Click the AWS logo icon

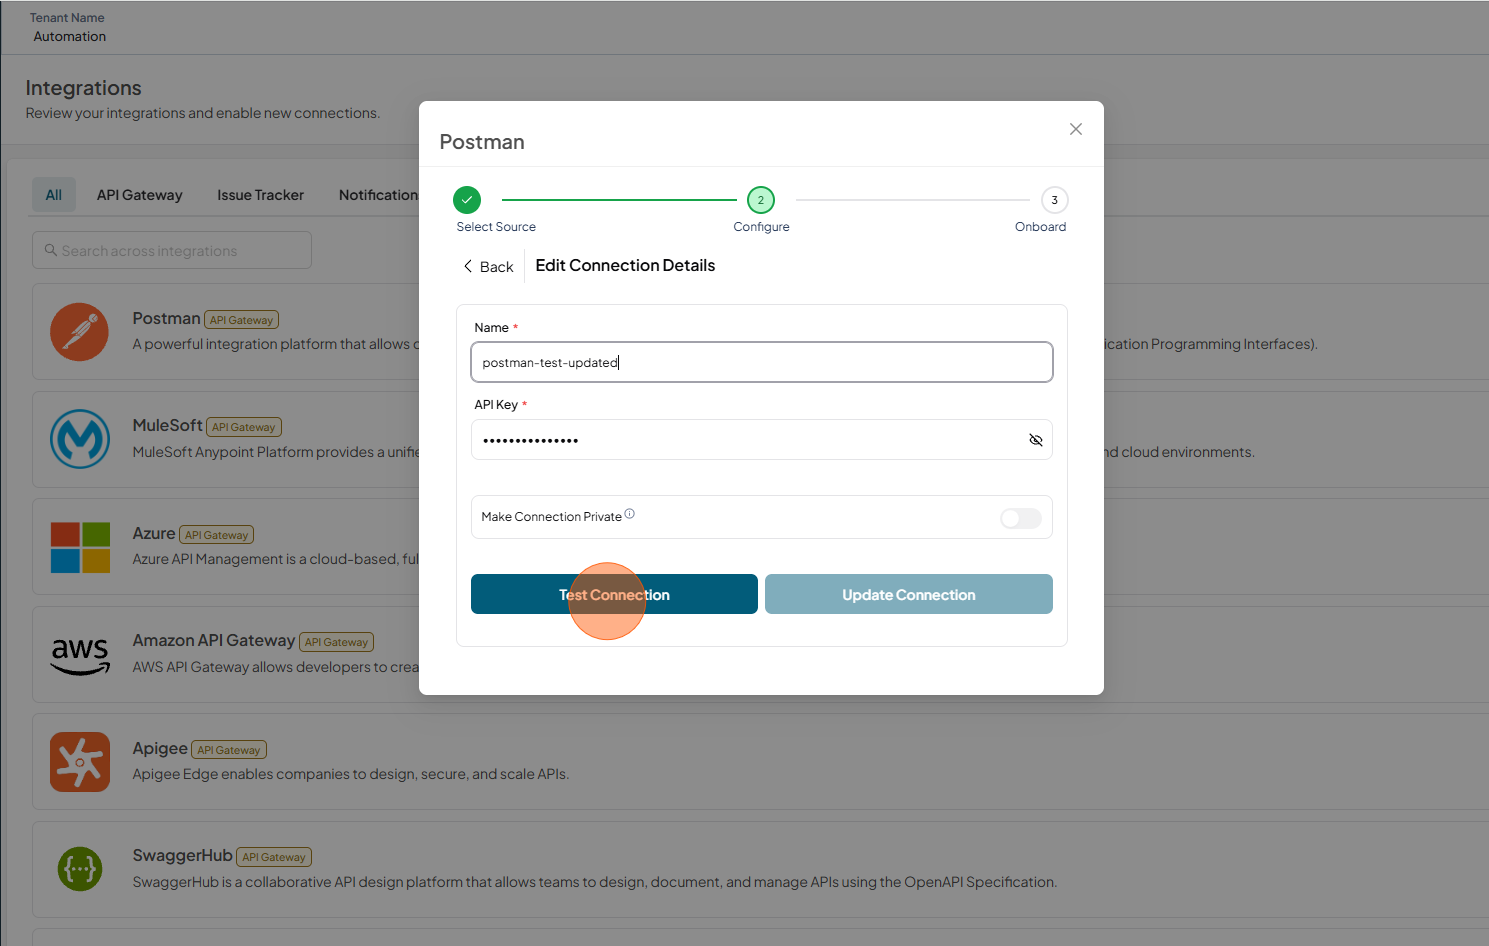80,655
